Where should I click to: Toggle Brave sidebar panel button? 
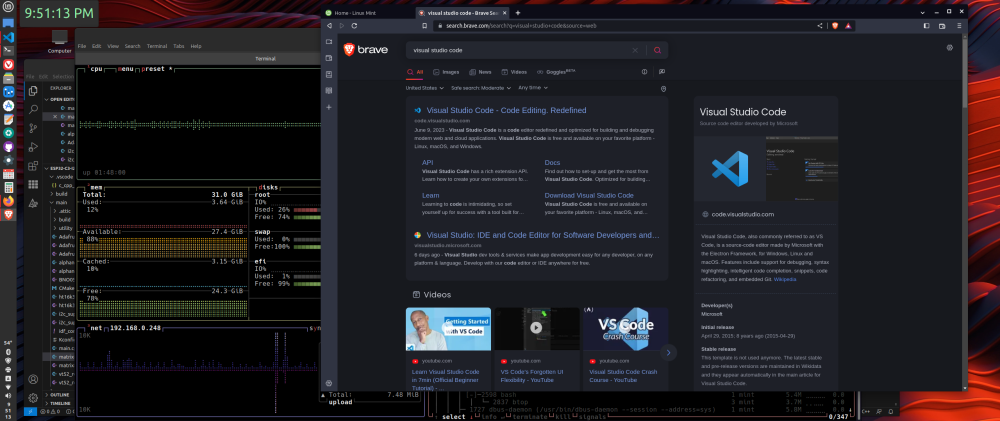coord(927,26)
